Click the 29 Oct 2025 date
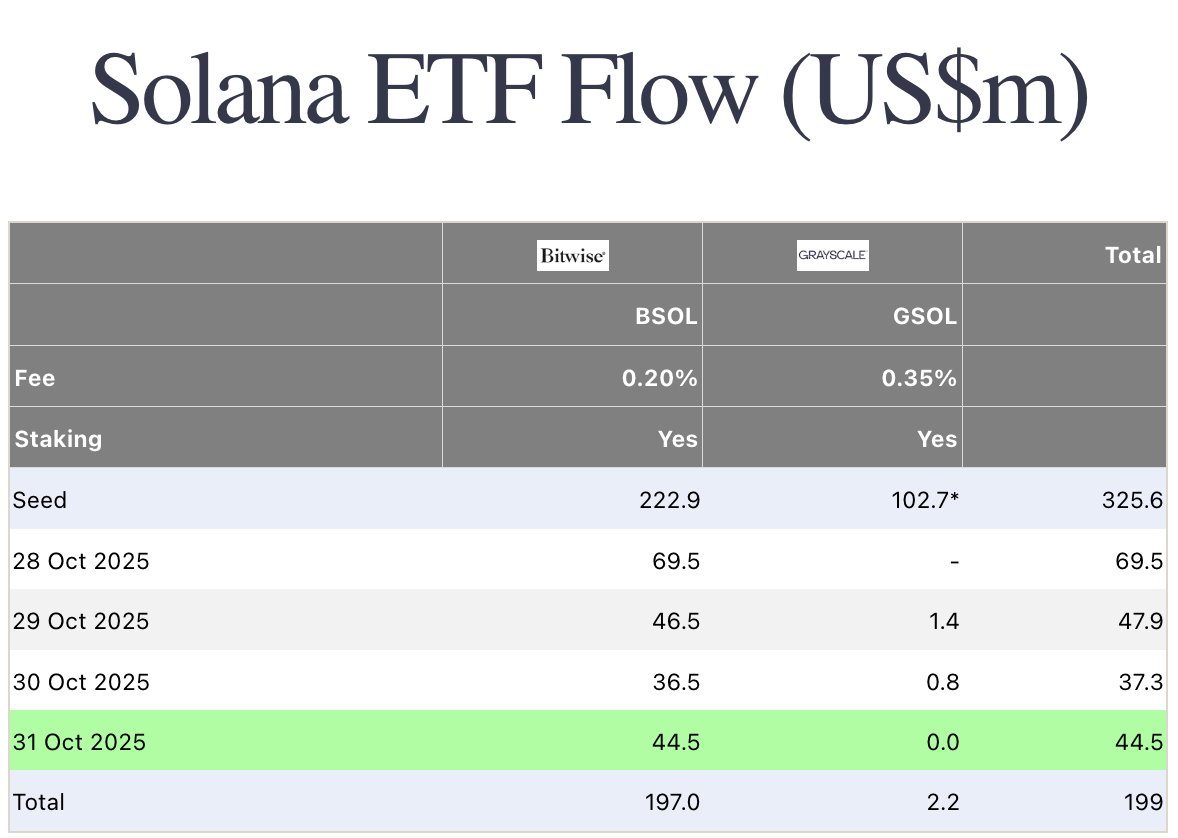The width and height of the screenshot is (1178, 838). point(81,621)
